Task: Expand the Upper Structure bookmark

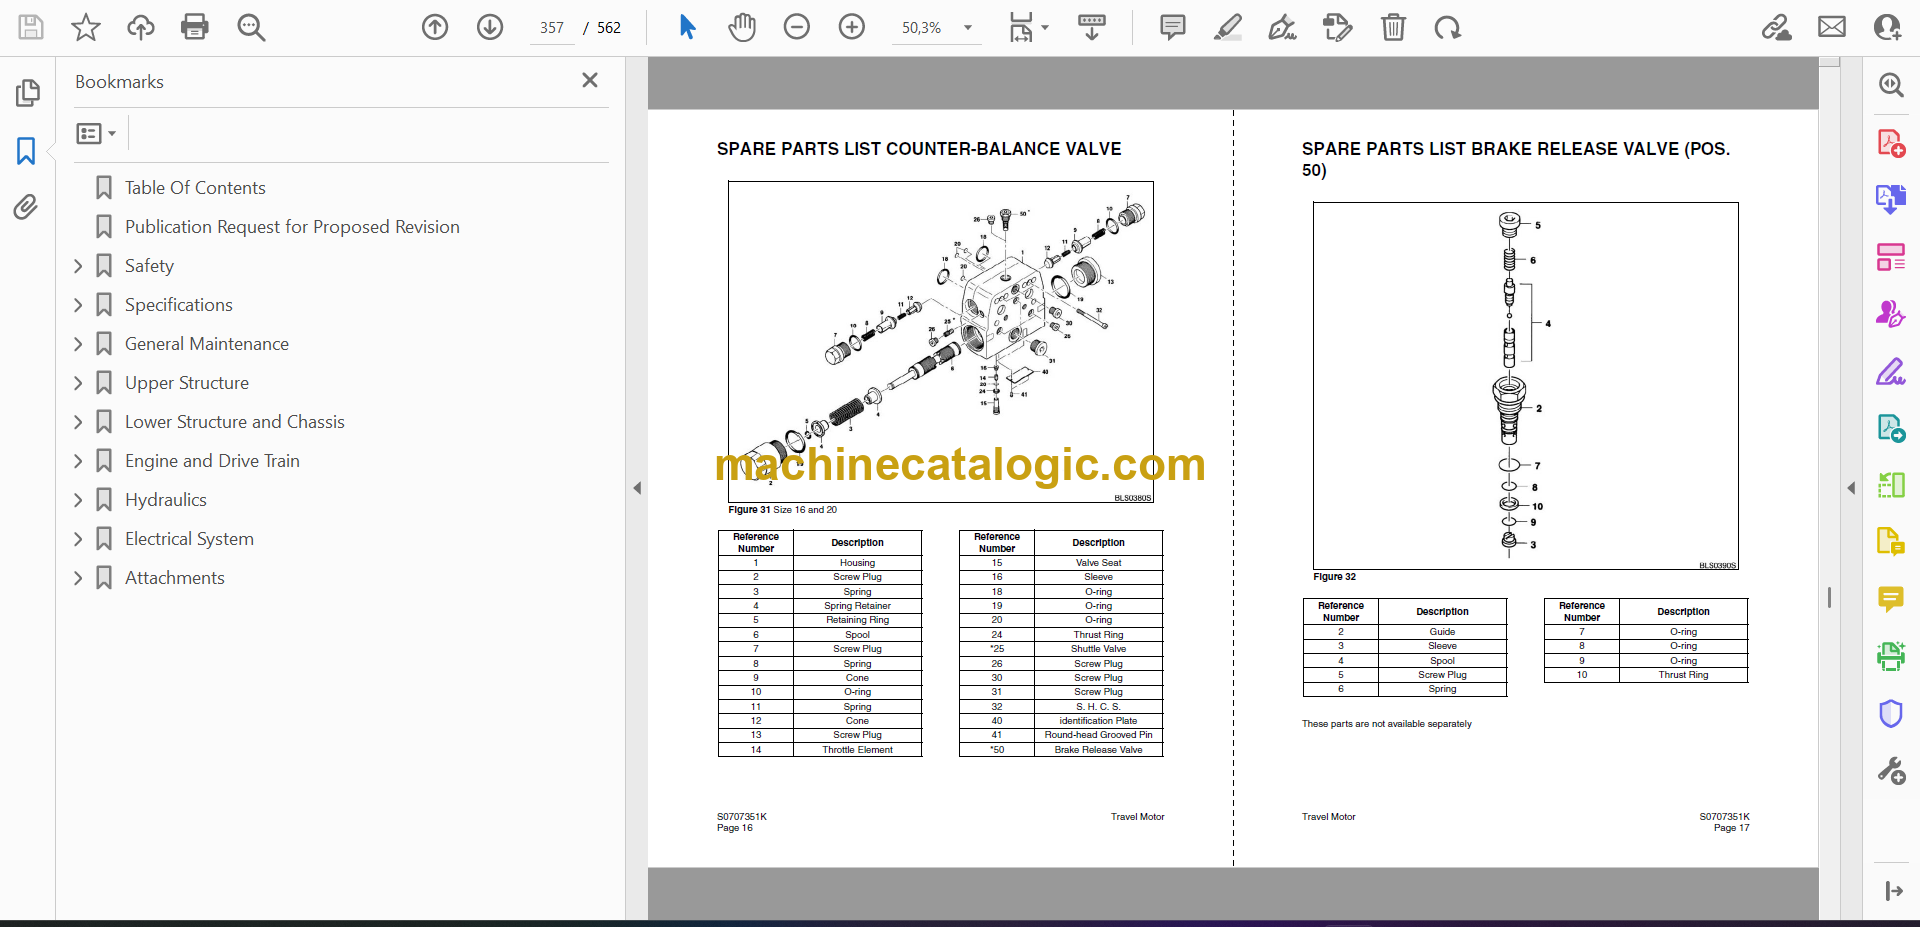Action: point(78,383)
